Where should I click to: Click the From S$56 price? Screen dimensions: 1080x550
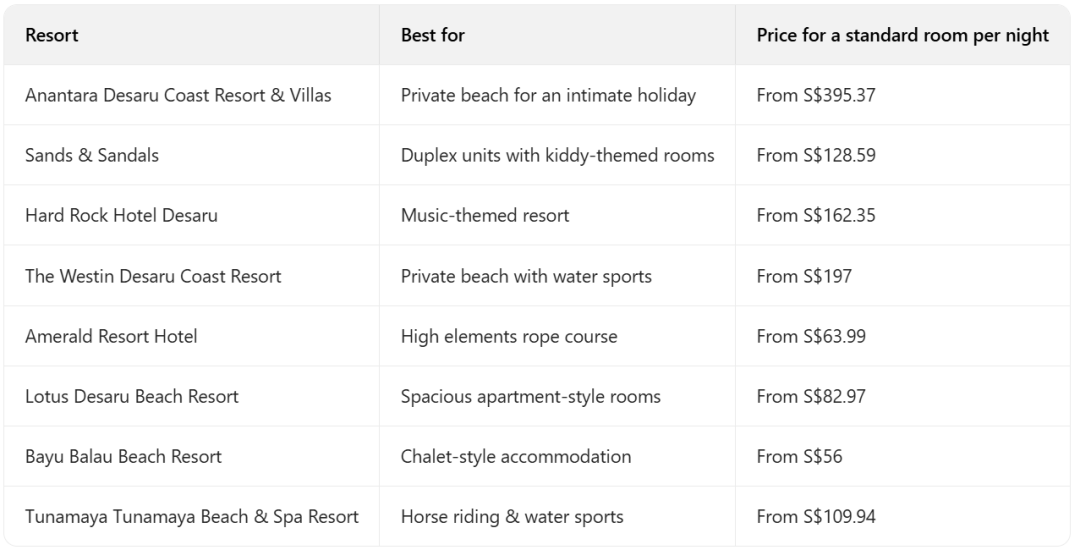point(799,456)
